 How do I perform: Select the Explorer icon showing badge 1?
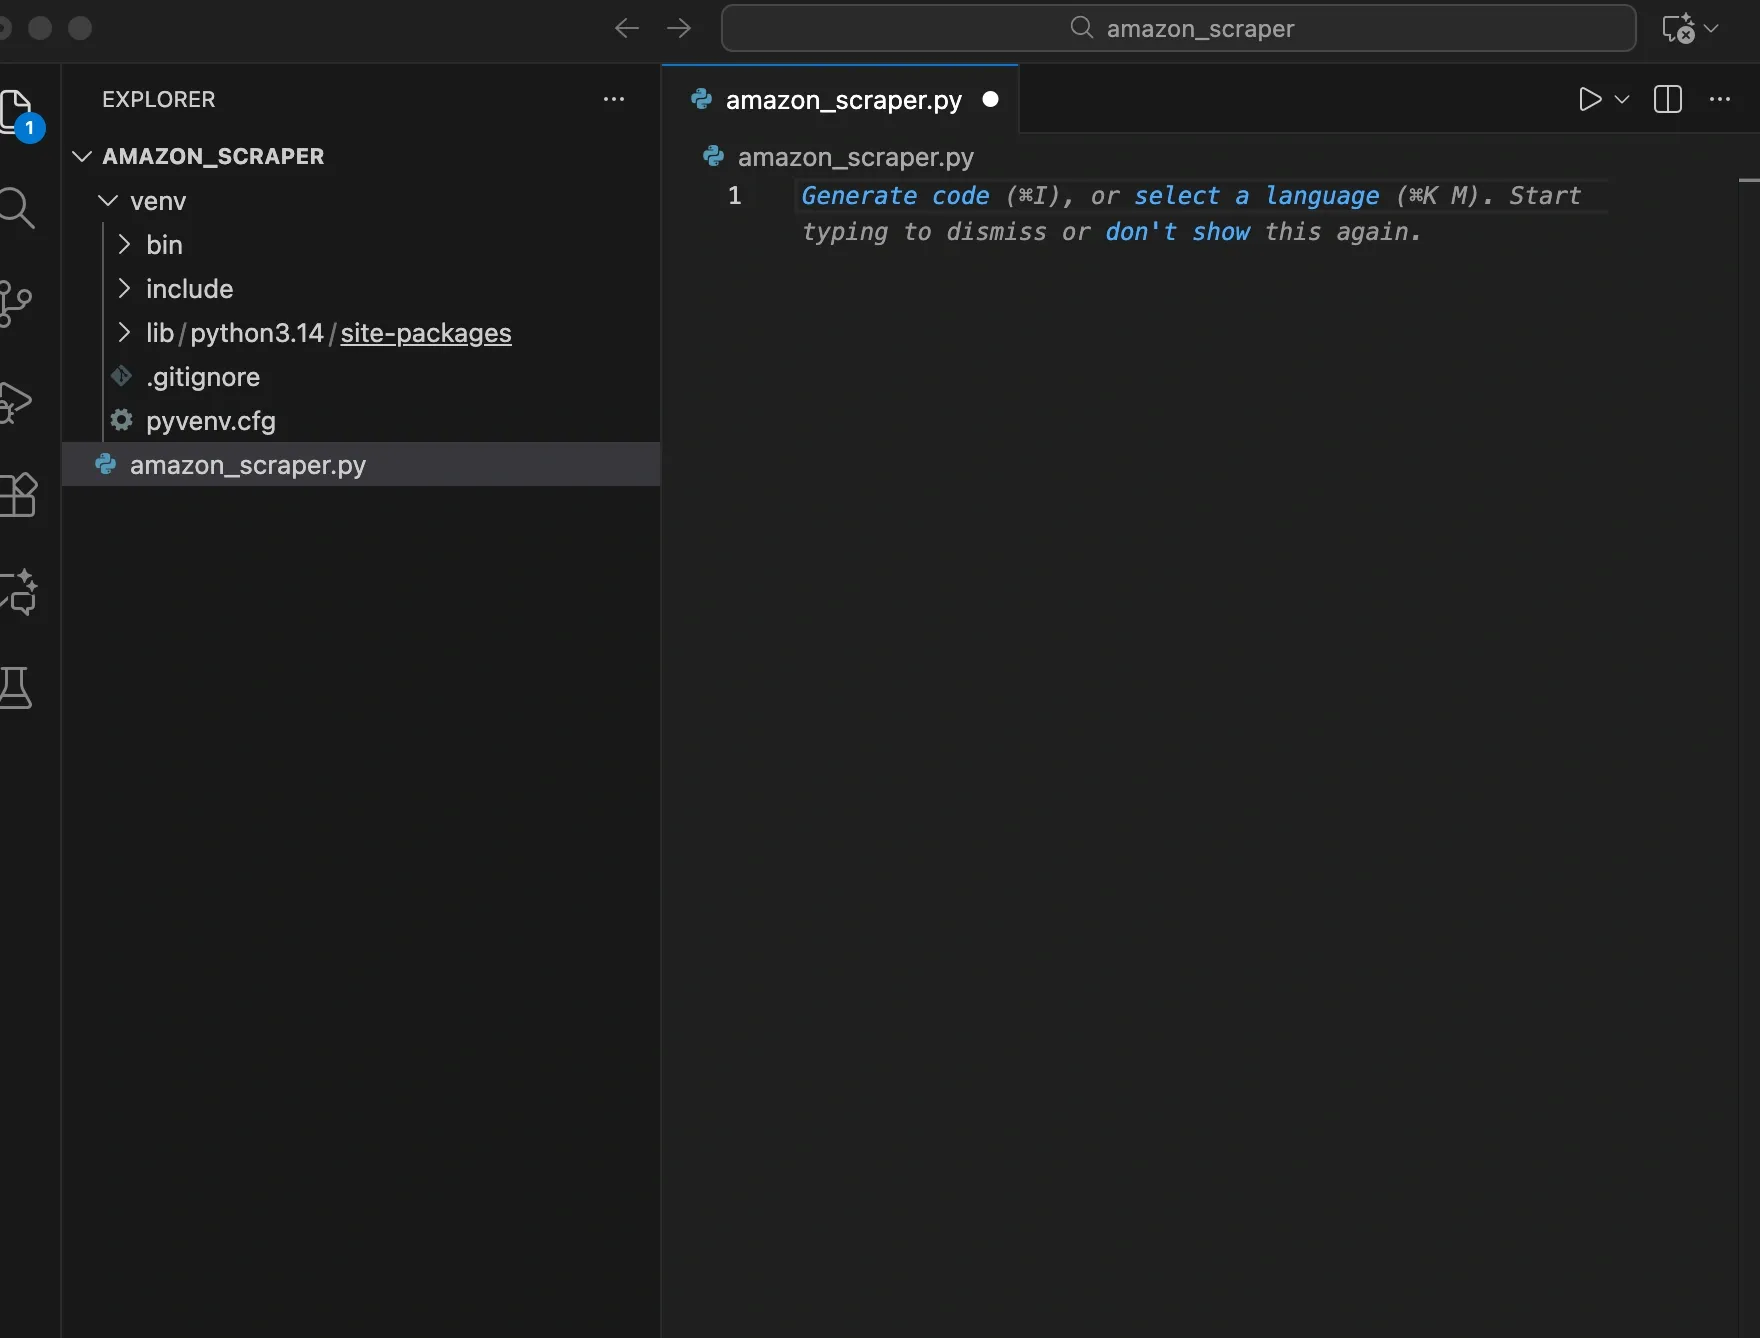20,112
